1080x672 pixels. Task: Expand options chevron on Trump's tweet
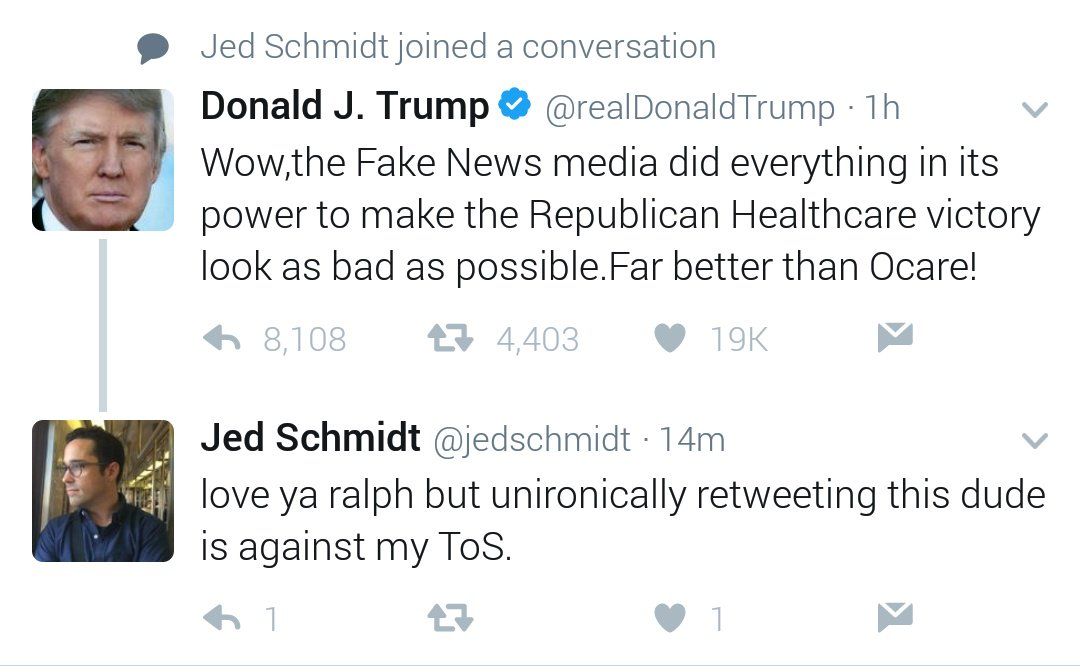(1035, 109)
